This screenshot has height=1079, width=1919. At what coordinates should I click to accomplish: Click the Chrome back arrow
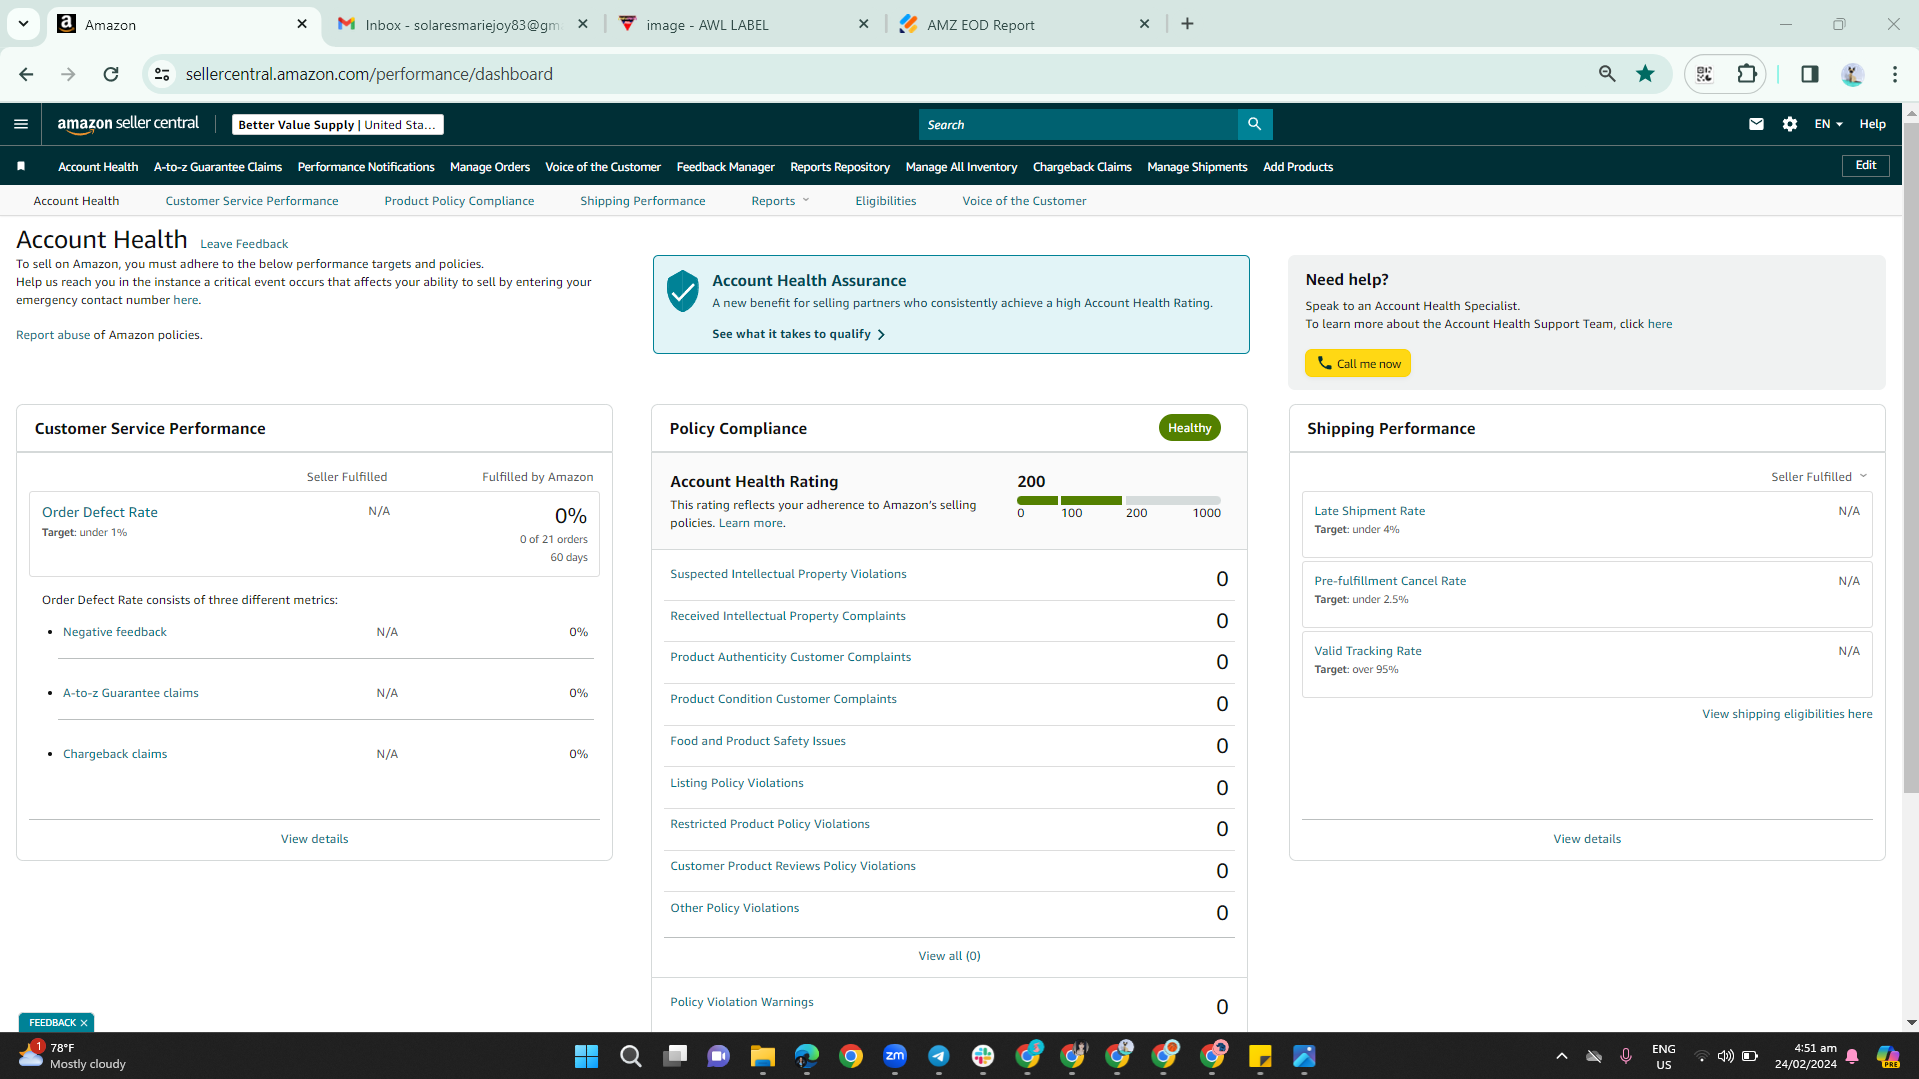26,74
